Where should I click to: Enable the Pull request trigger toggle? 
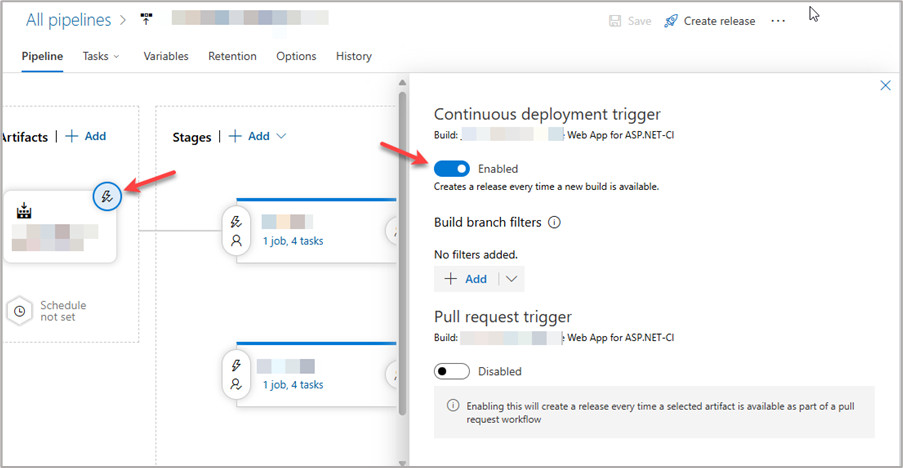tap(452, 372)
